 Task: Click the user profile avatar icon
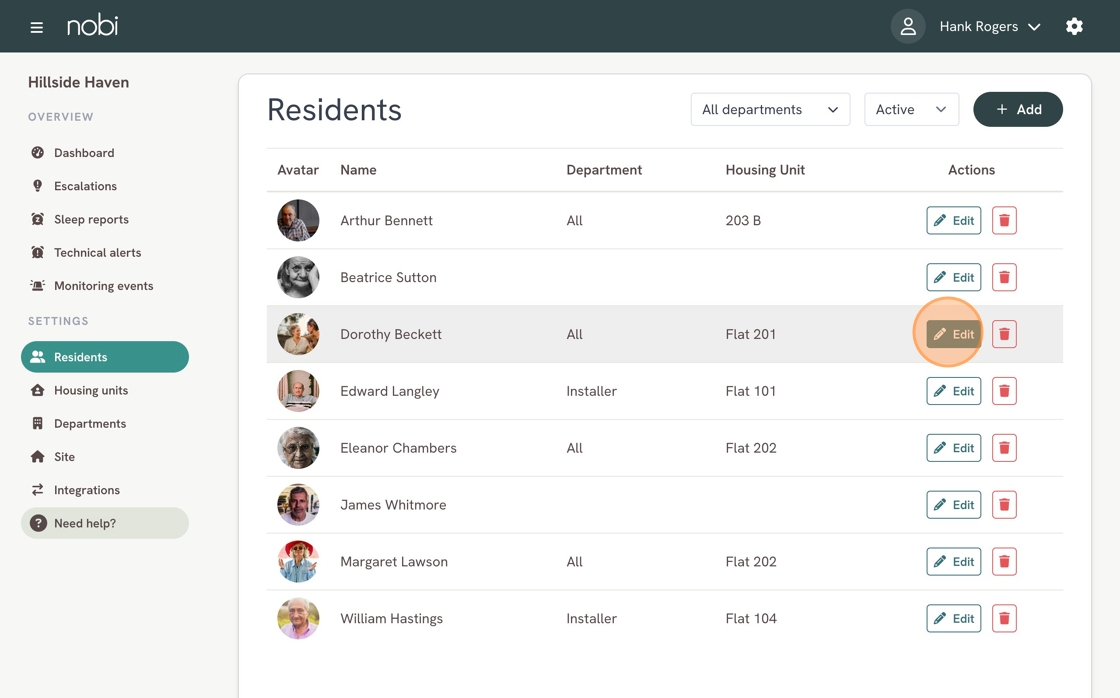tap(907, 27)
